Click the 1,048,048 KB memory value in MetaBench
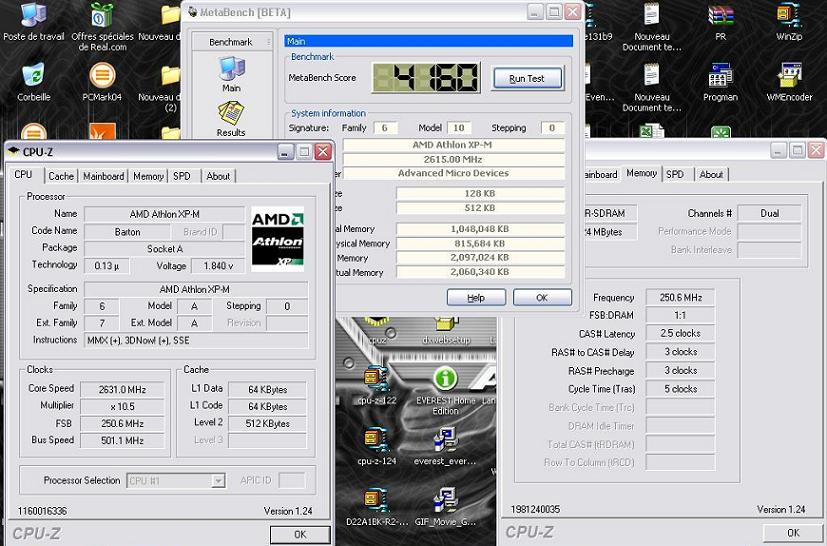This screenshot has width=827, height=546. [x=480, y=229]
